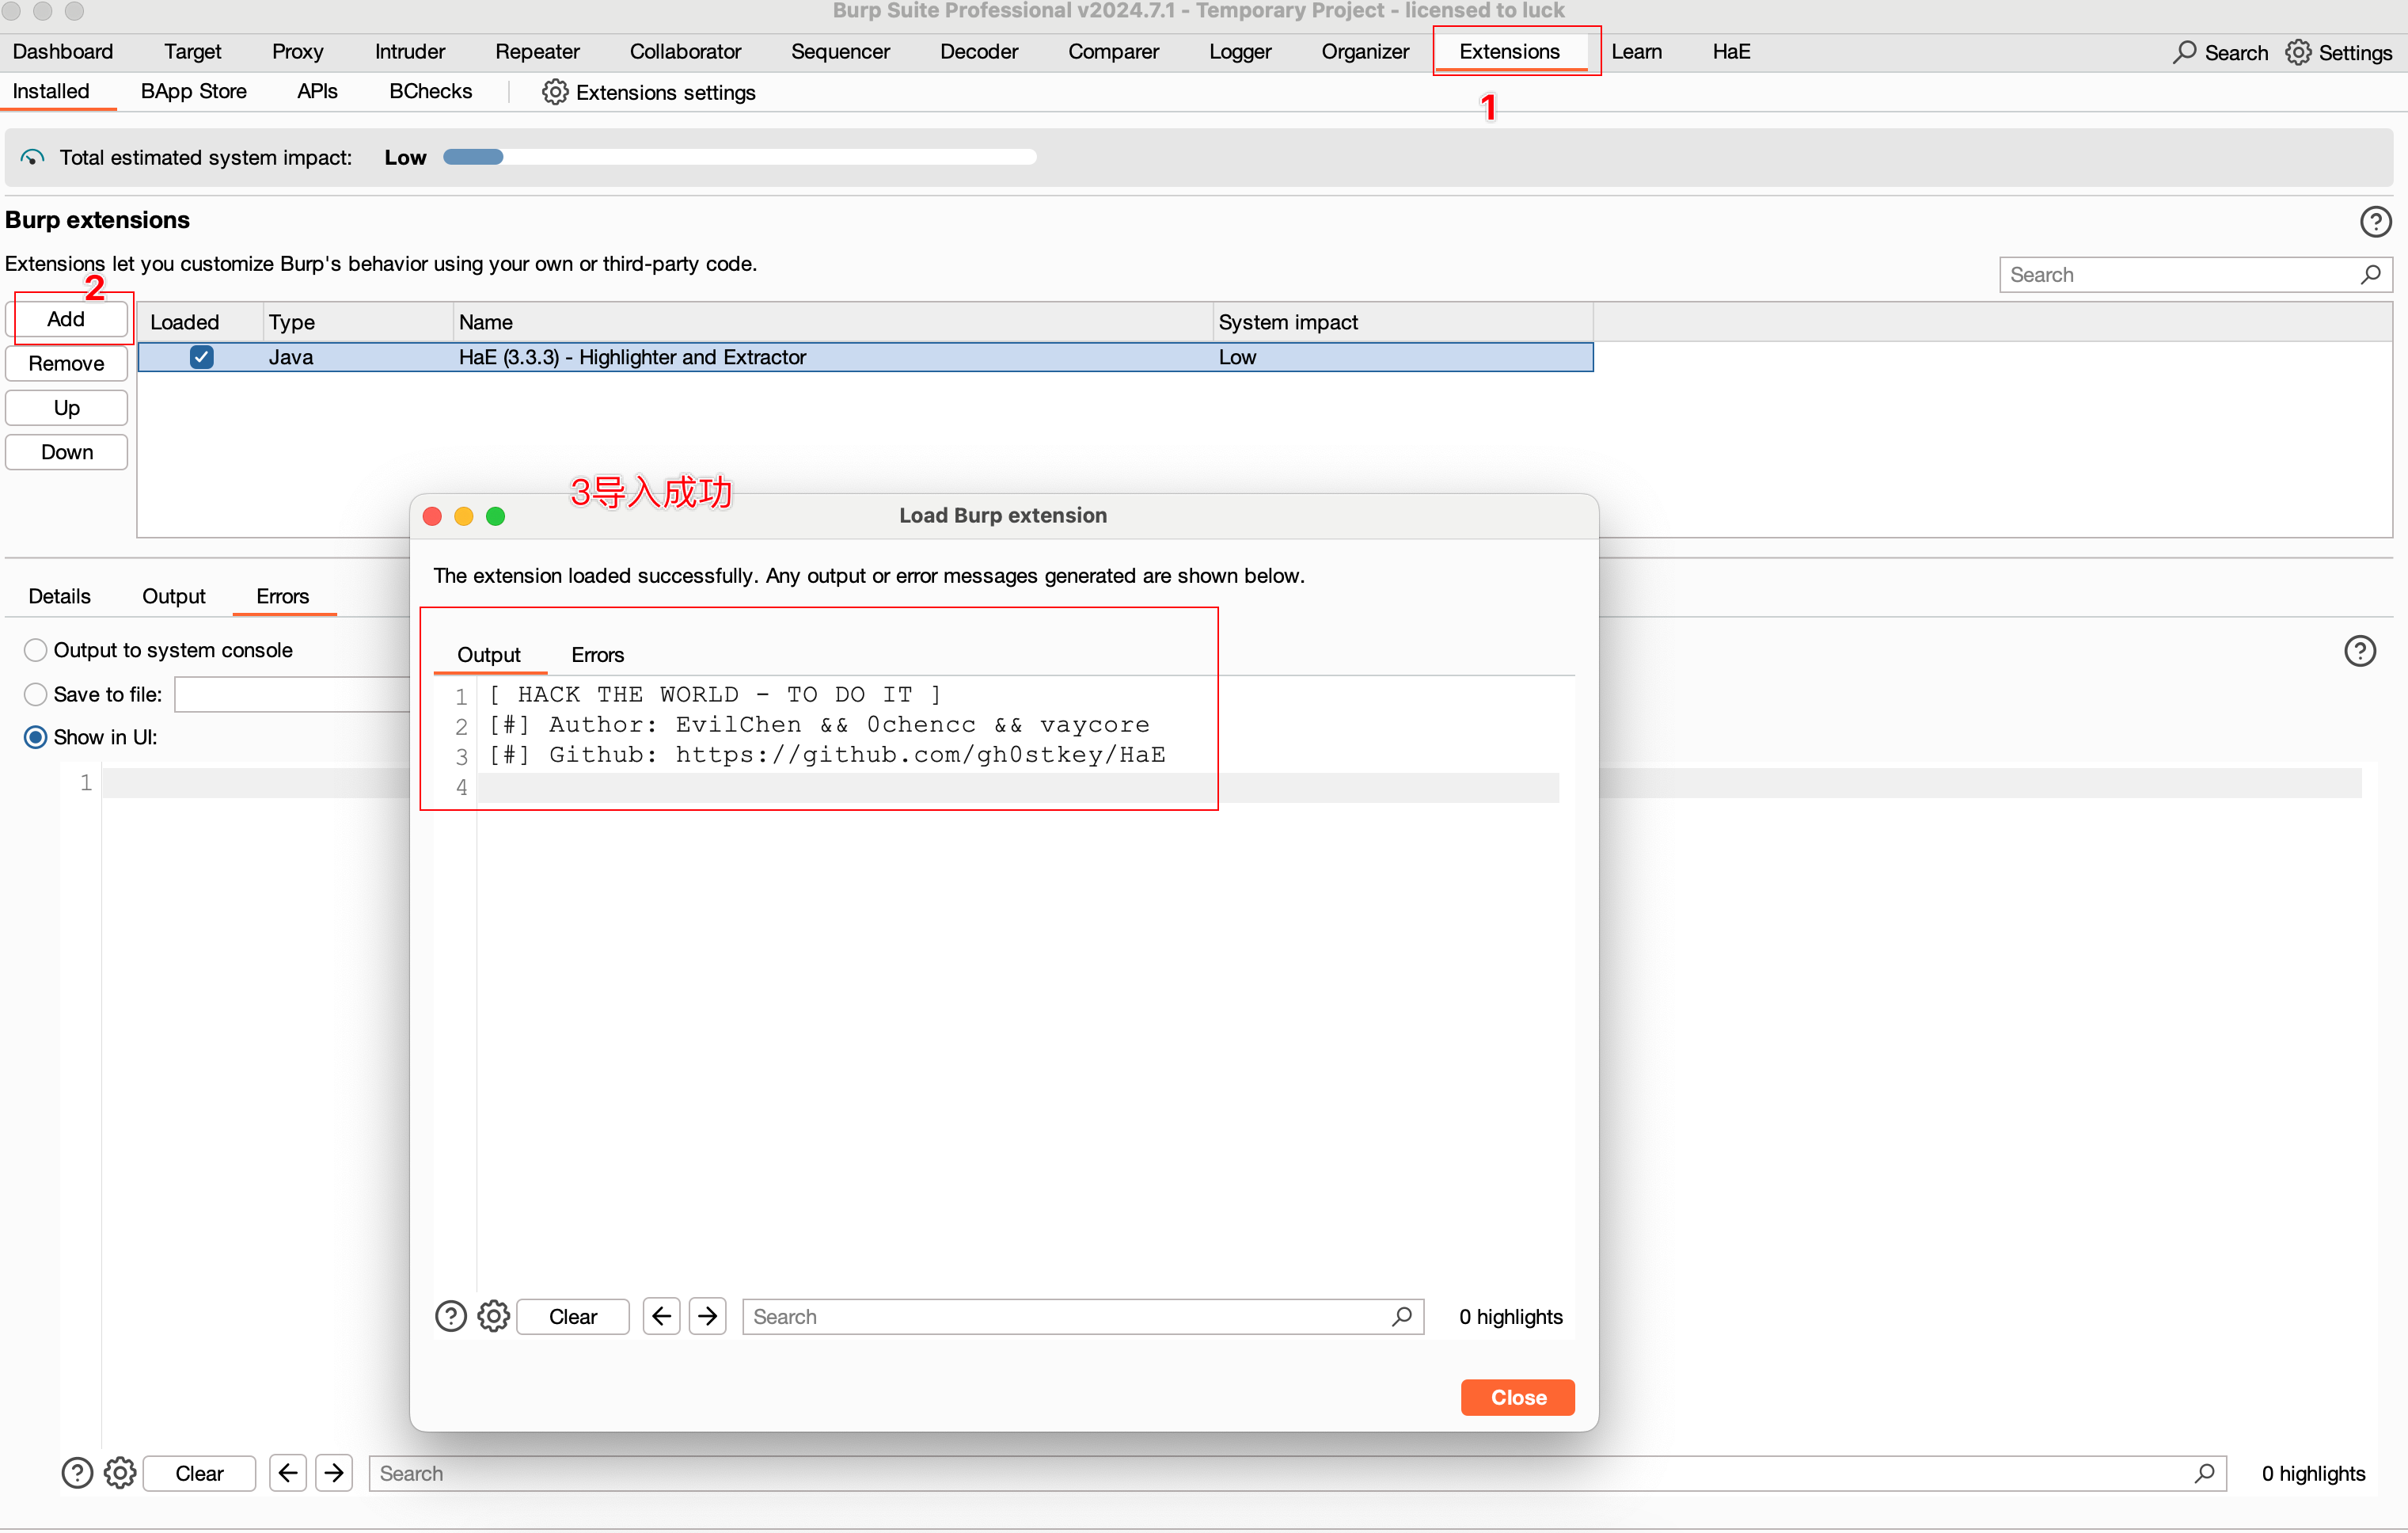Screen dimensions: 2408x1533
Task: Go to next match in the dialog's search
Action: 707,1316
